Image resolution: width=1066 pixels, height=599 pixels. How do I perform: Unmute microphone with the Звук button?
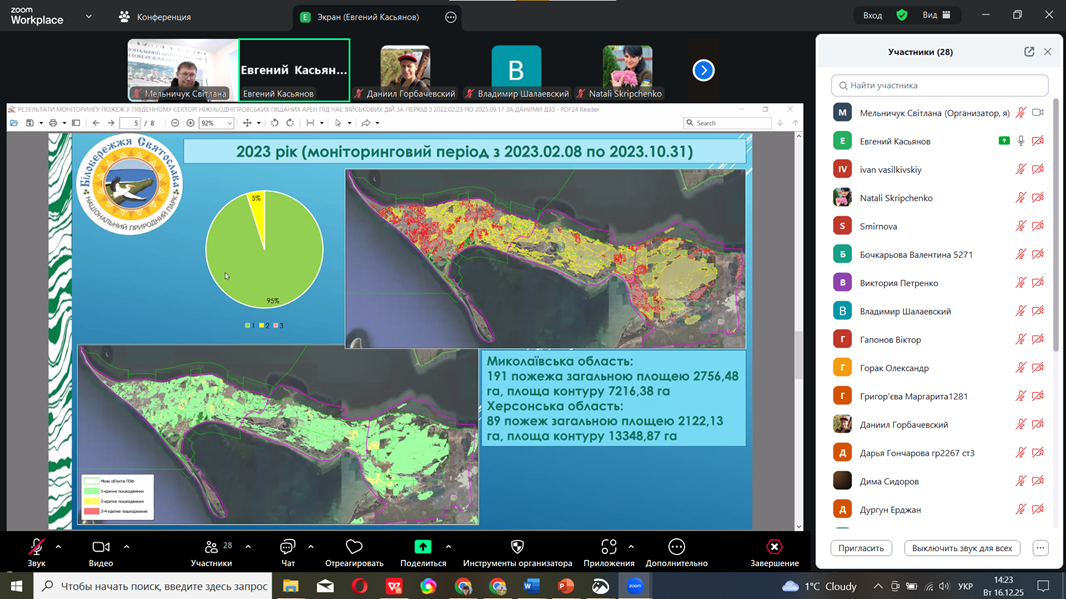(x=36, y=547)
